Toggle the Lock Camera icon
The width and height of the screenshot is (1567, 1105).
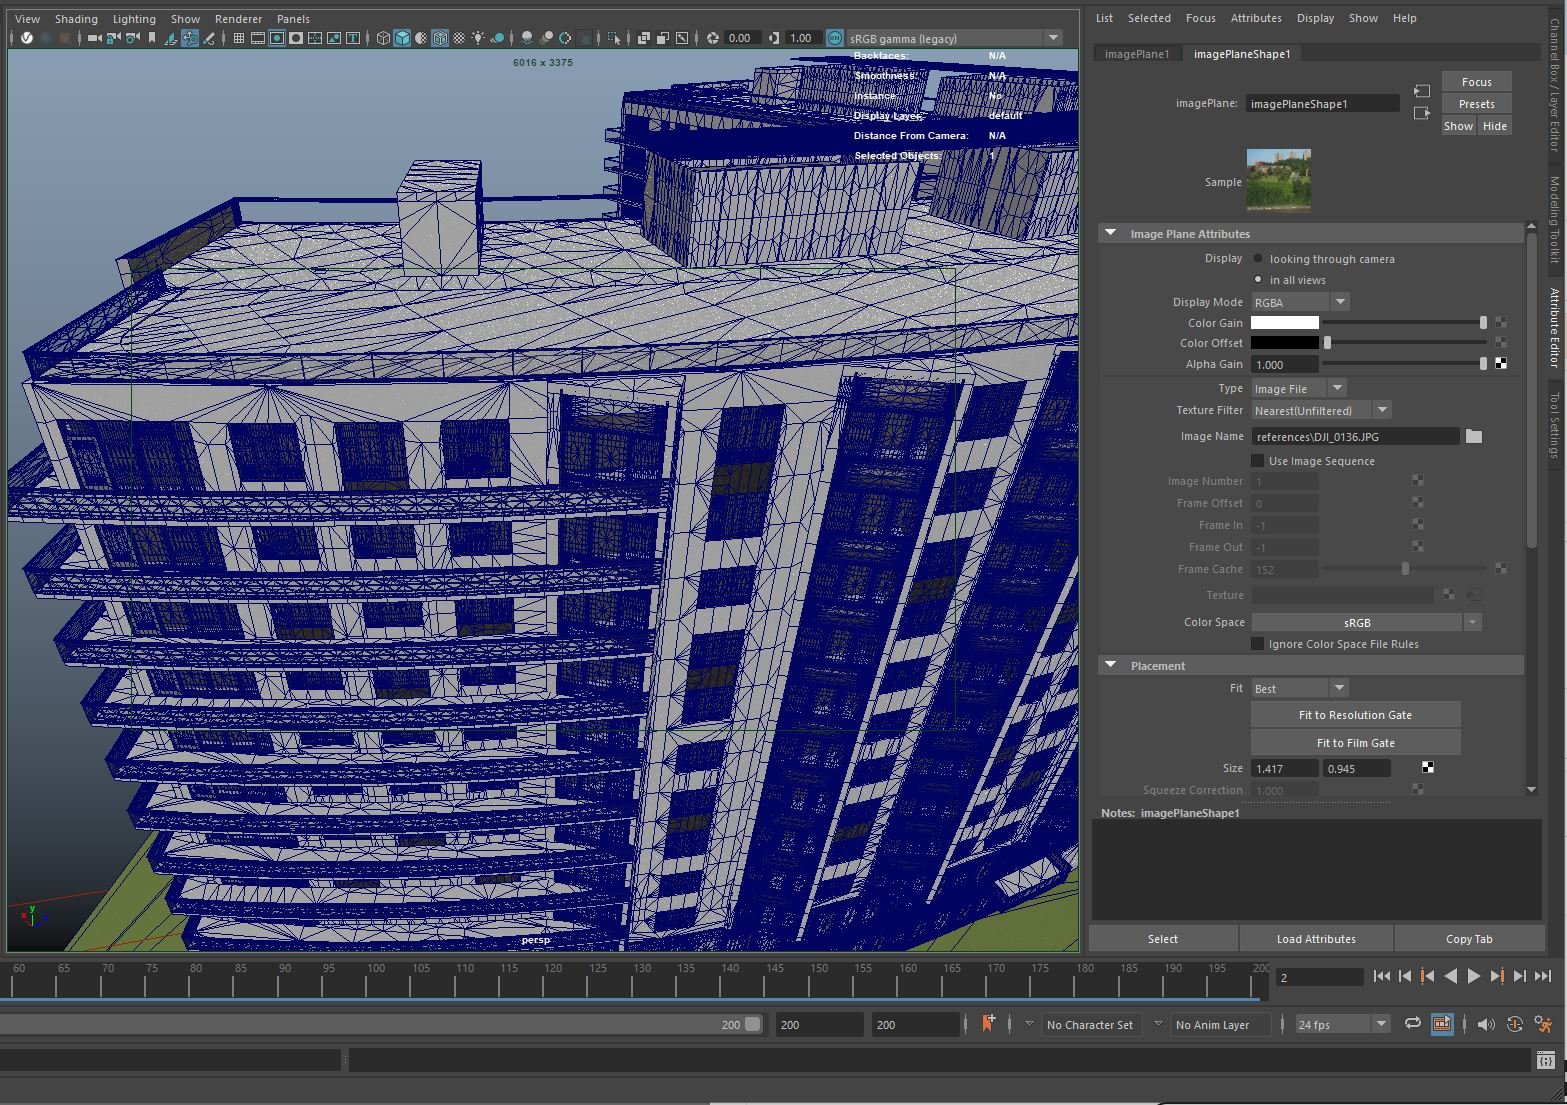tap(113, 38)
